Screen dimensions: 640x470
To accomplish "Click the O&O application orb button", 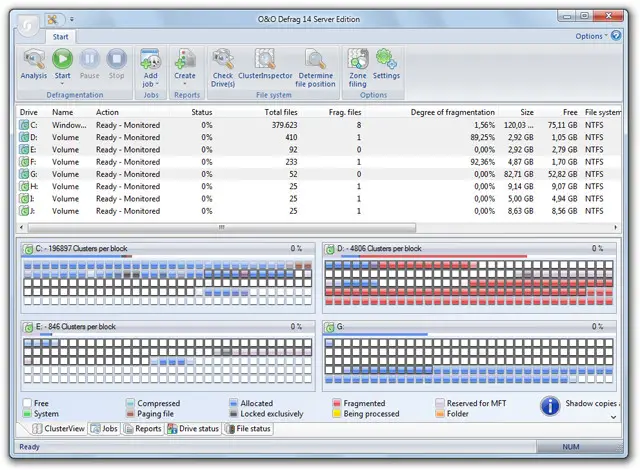I will pos(28,27).
